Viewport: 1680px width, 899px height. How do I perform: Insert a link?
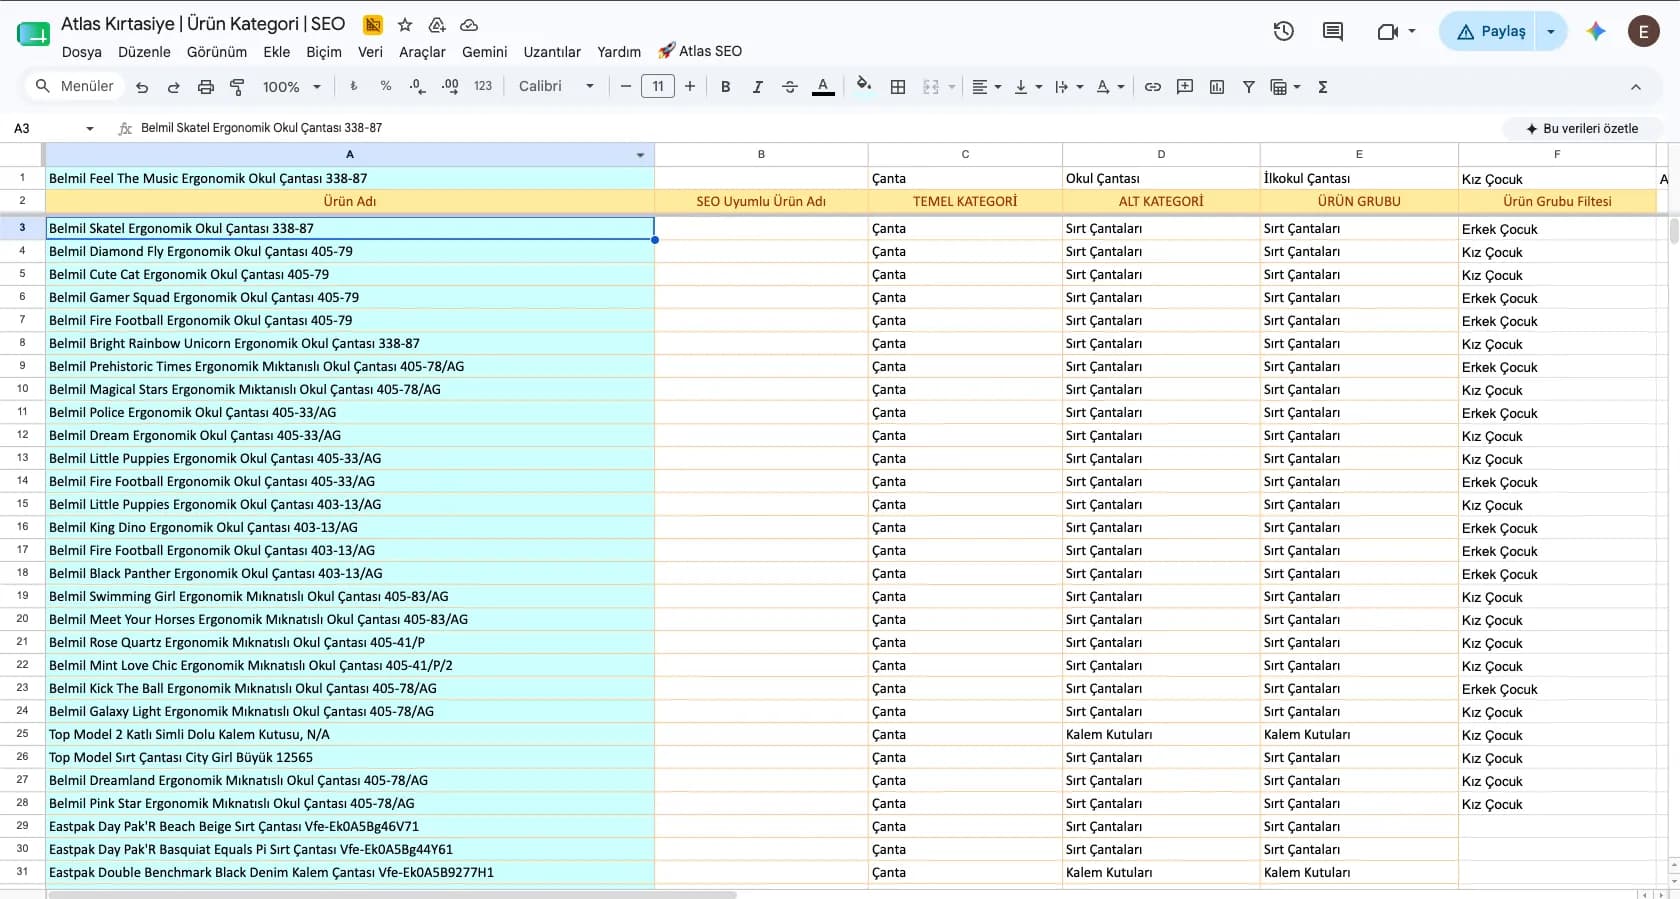point(1153,87)
